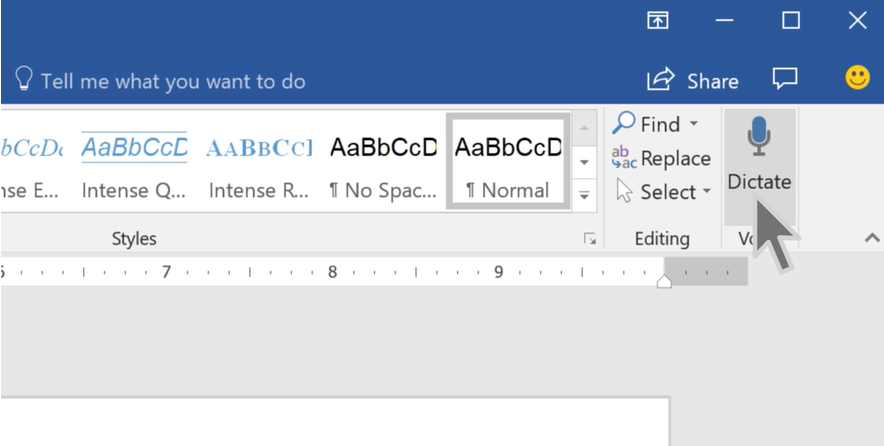884x446 pixels.
Task: Click the Tell me lightbulb icon
Action: pyautogui.click(x=24, y=80)
